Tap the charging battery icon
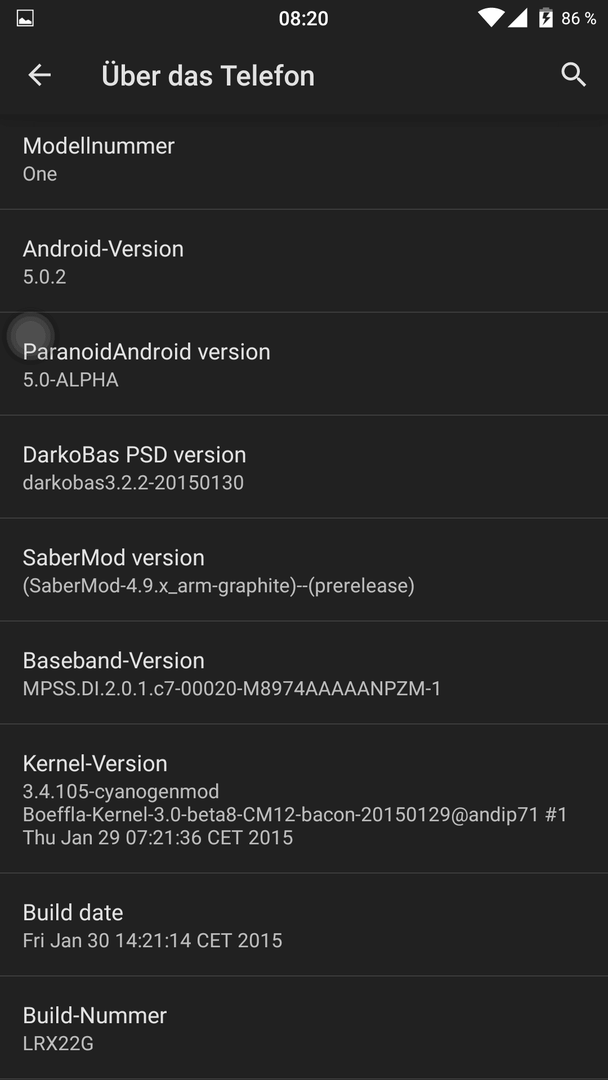The height and width of the screenshot is (1080, 608). click(545, 18)
